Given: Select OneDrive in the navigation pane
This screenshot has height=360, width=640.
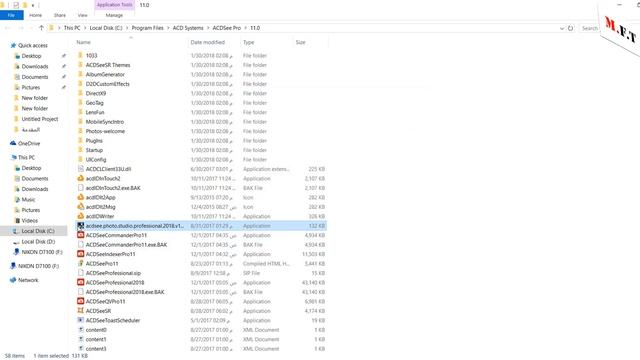Looking at the screenshot, I should [x=29, y=143].
